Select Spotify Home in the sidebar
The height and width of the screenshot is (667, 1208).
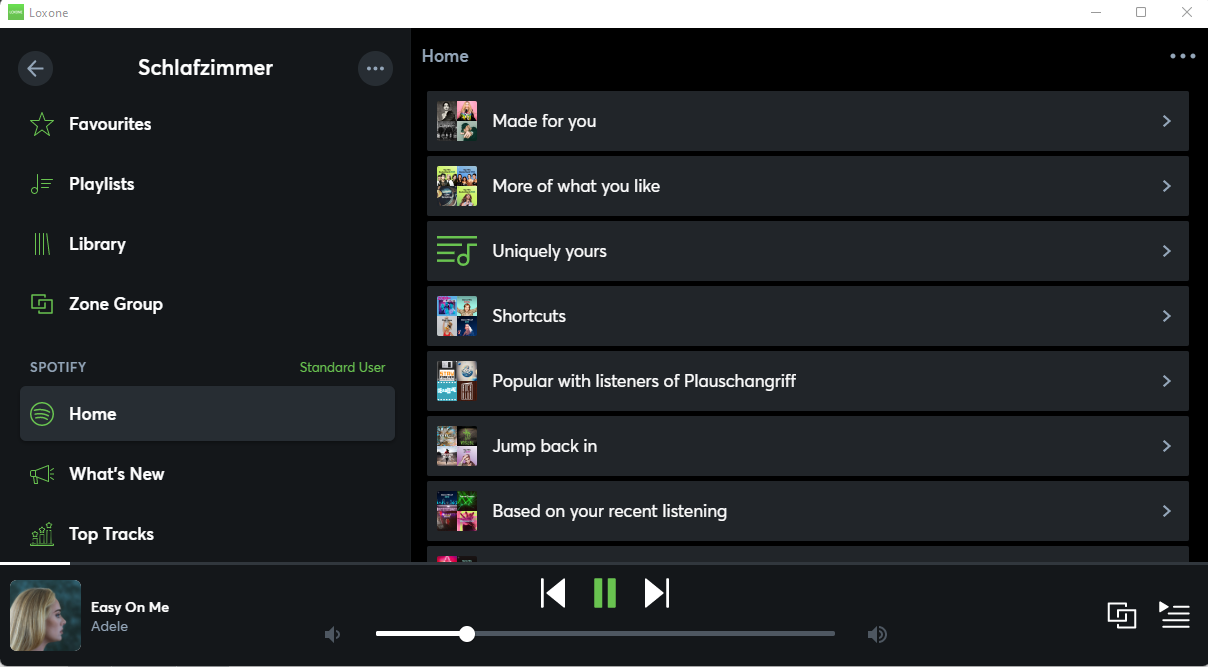point(207,414)
